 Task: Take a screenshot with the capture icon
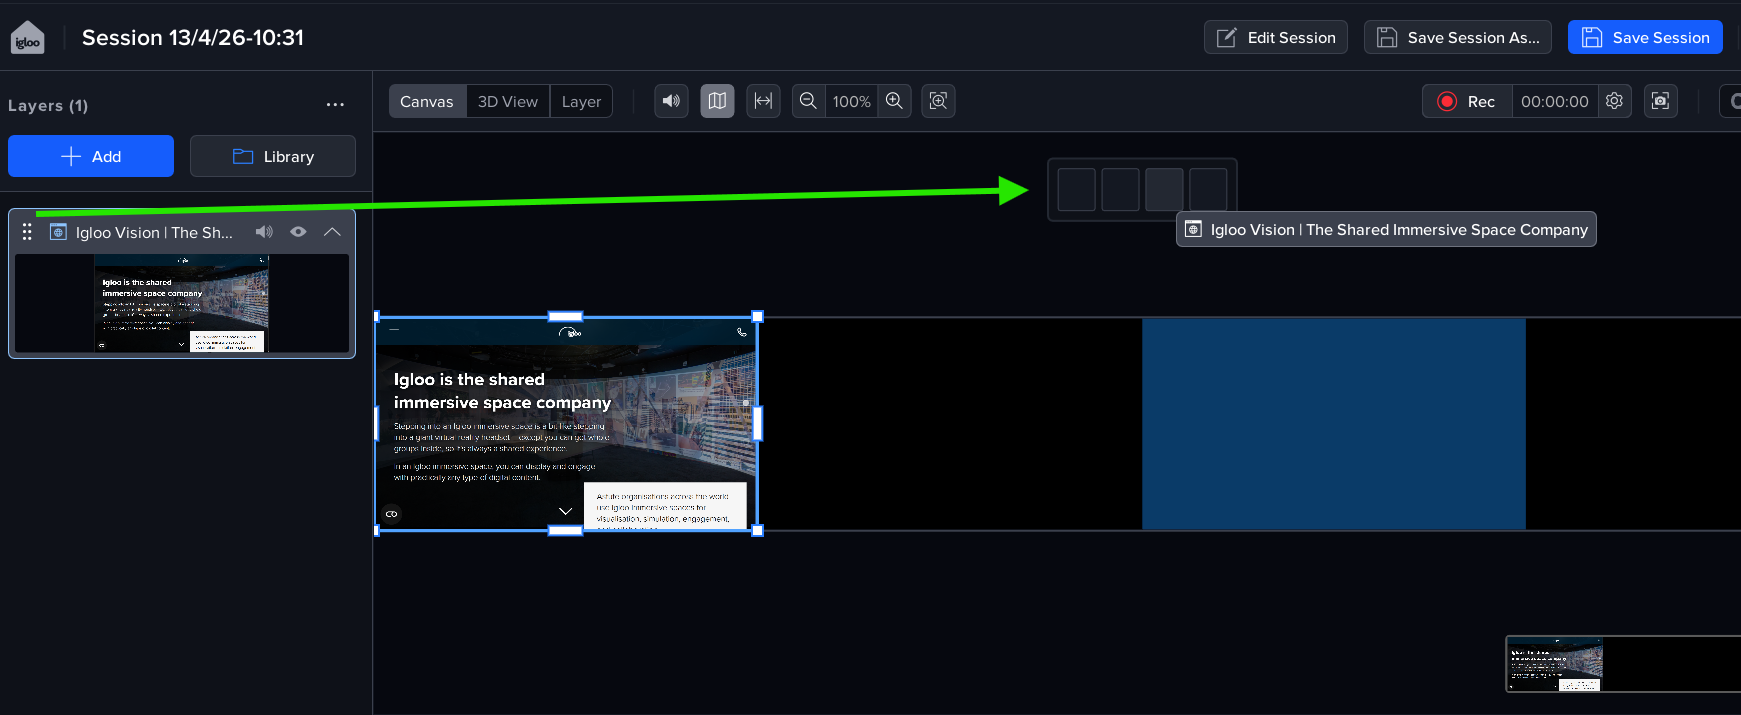tap(1660, 101)
